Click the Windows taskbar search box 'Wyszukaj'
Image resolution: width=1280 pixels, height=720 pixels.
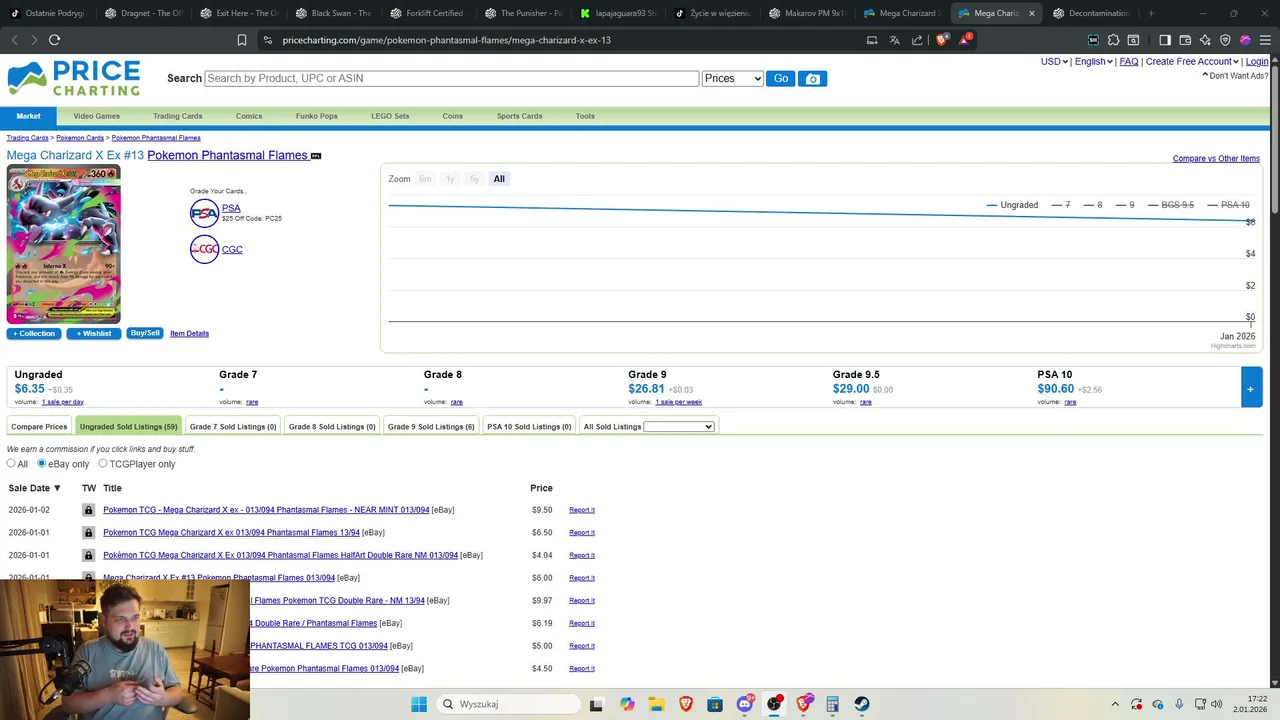508,704
